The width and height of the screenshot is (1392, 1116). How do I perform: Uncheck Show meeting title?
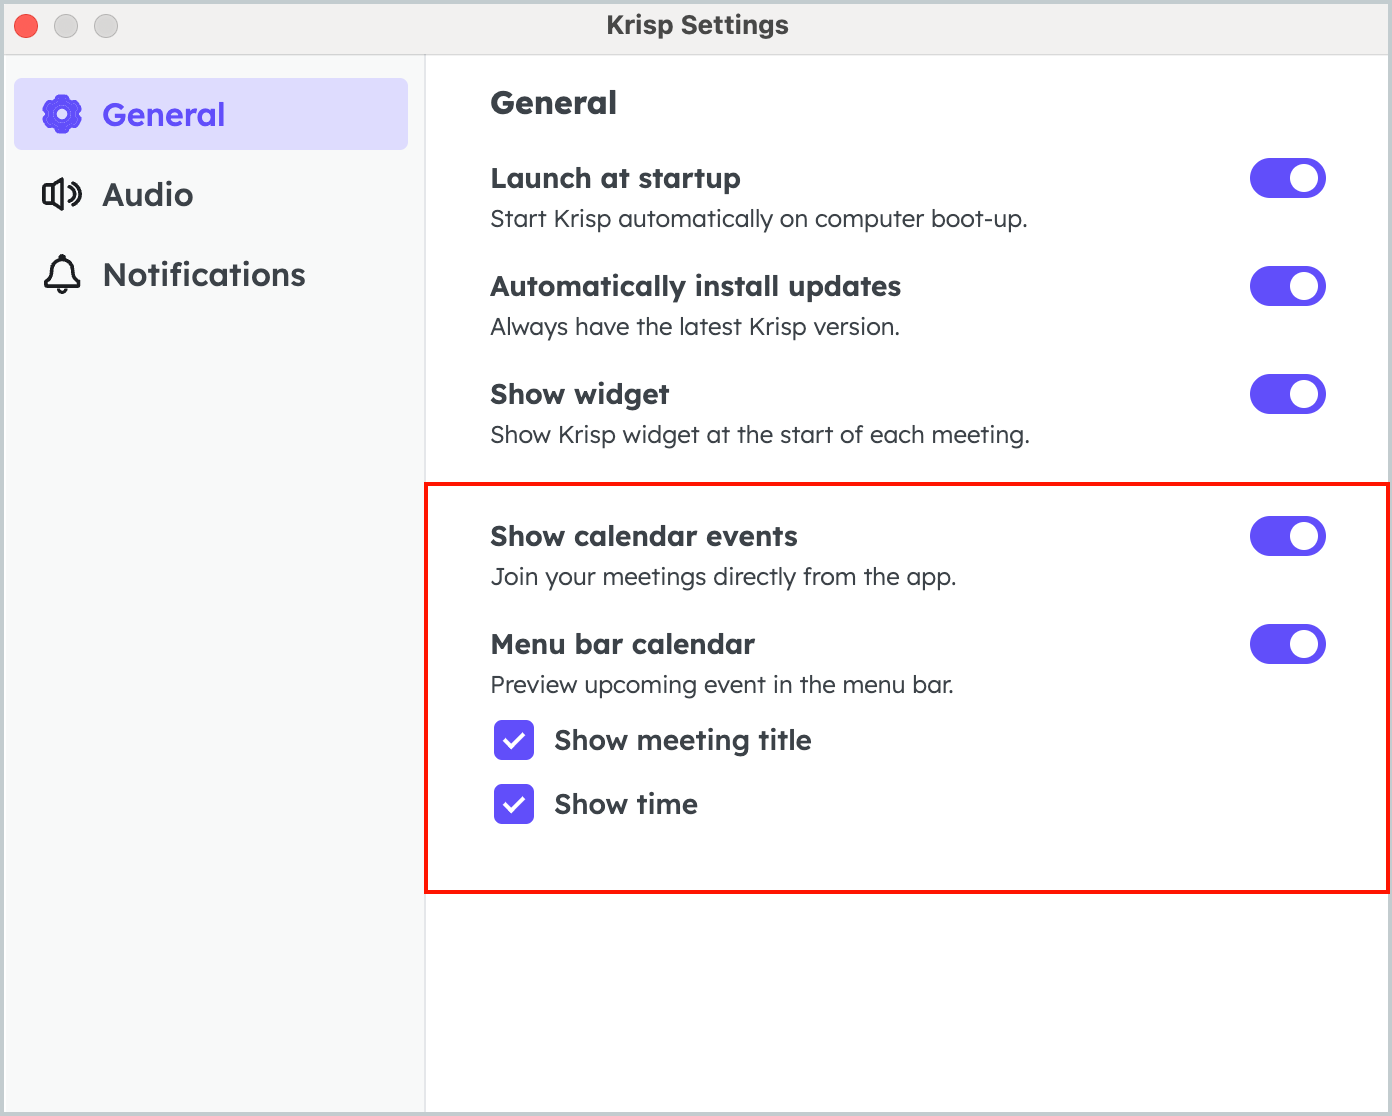click(513, 741)
